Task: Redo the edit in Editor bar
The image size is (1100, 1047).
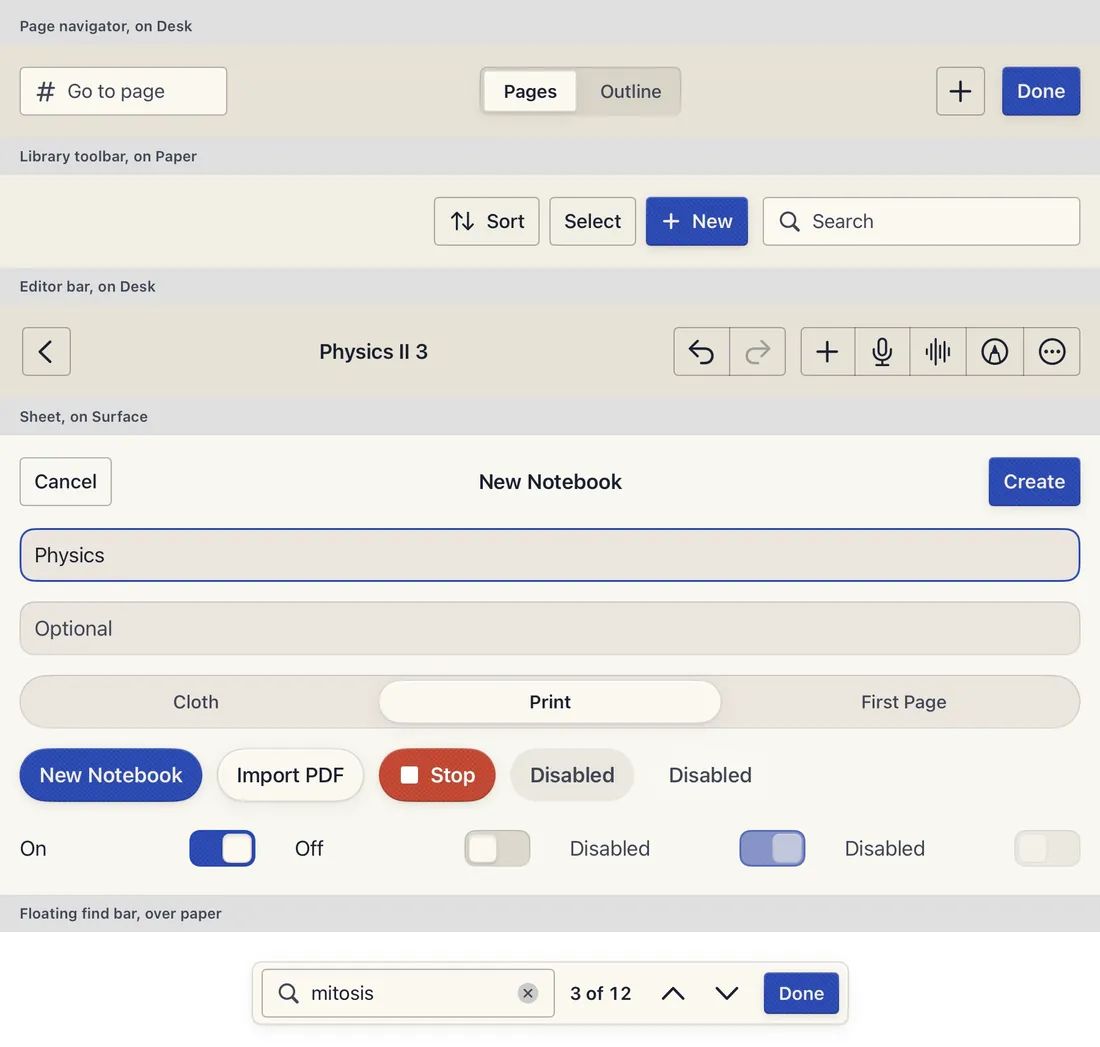Action: click(758, 352)
